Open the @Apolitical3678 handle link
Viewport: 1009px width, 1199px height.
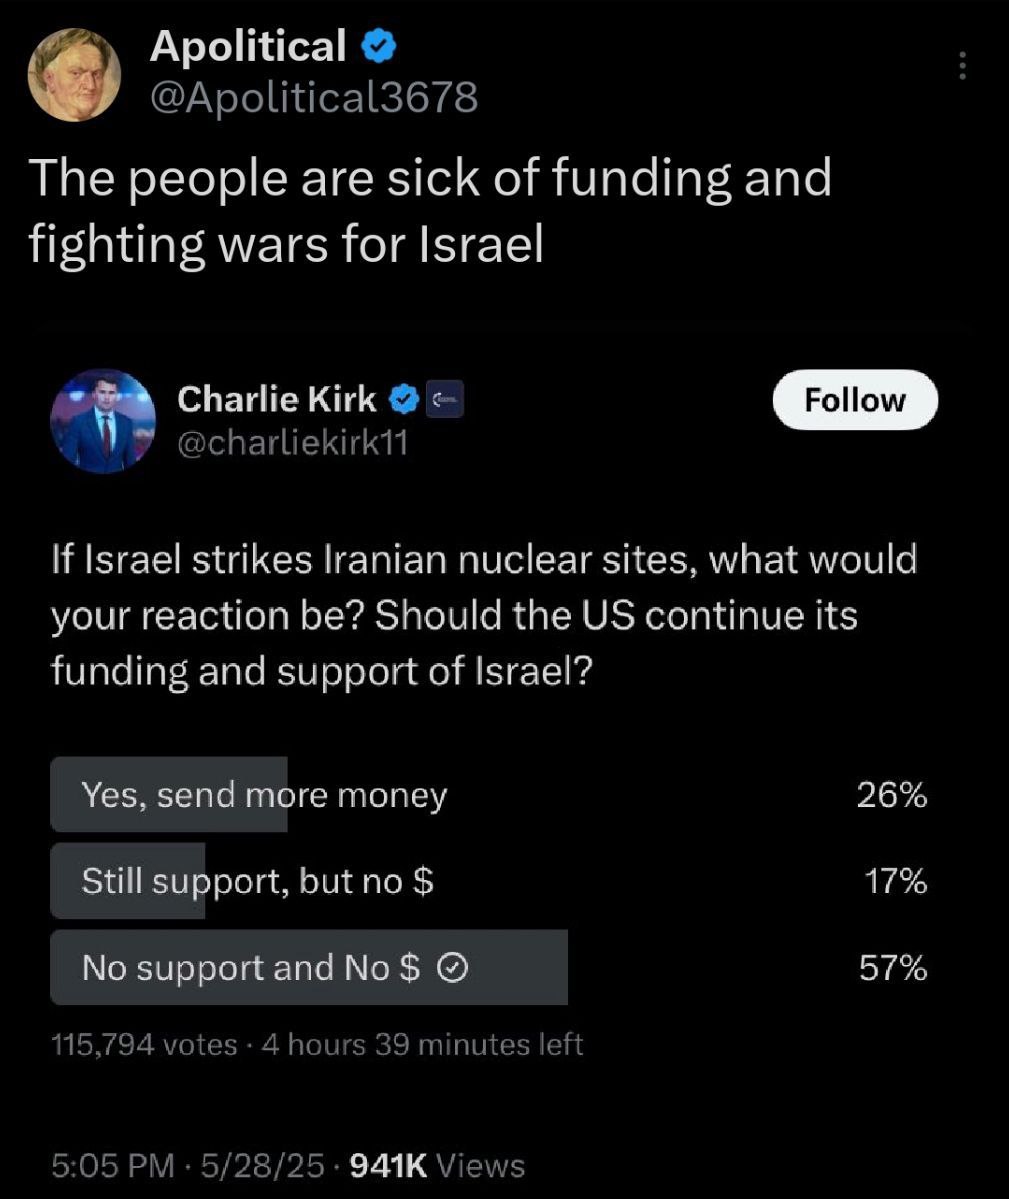(314, 97)
